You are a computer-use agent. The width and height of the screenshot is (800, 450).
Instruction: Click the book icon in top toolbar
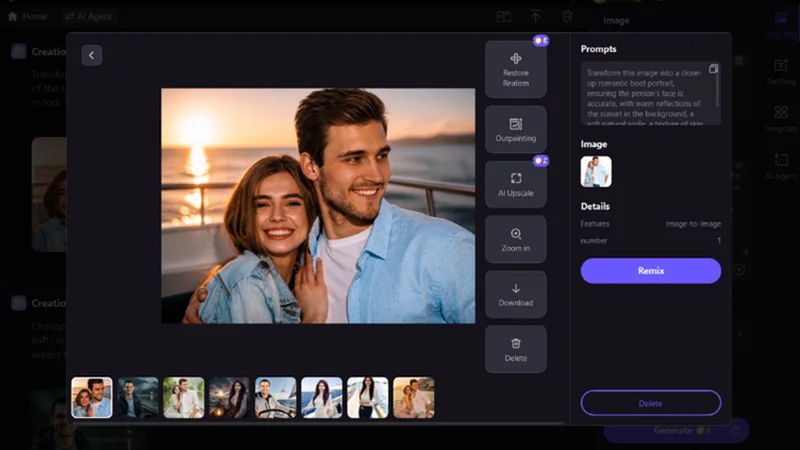click(x=504, y=16)
